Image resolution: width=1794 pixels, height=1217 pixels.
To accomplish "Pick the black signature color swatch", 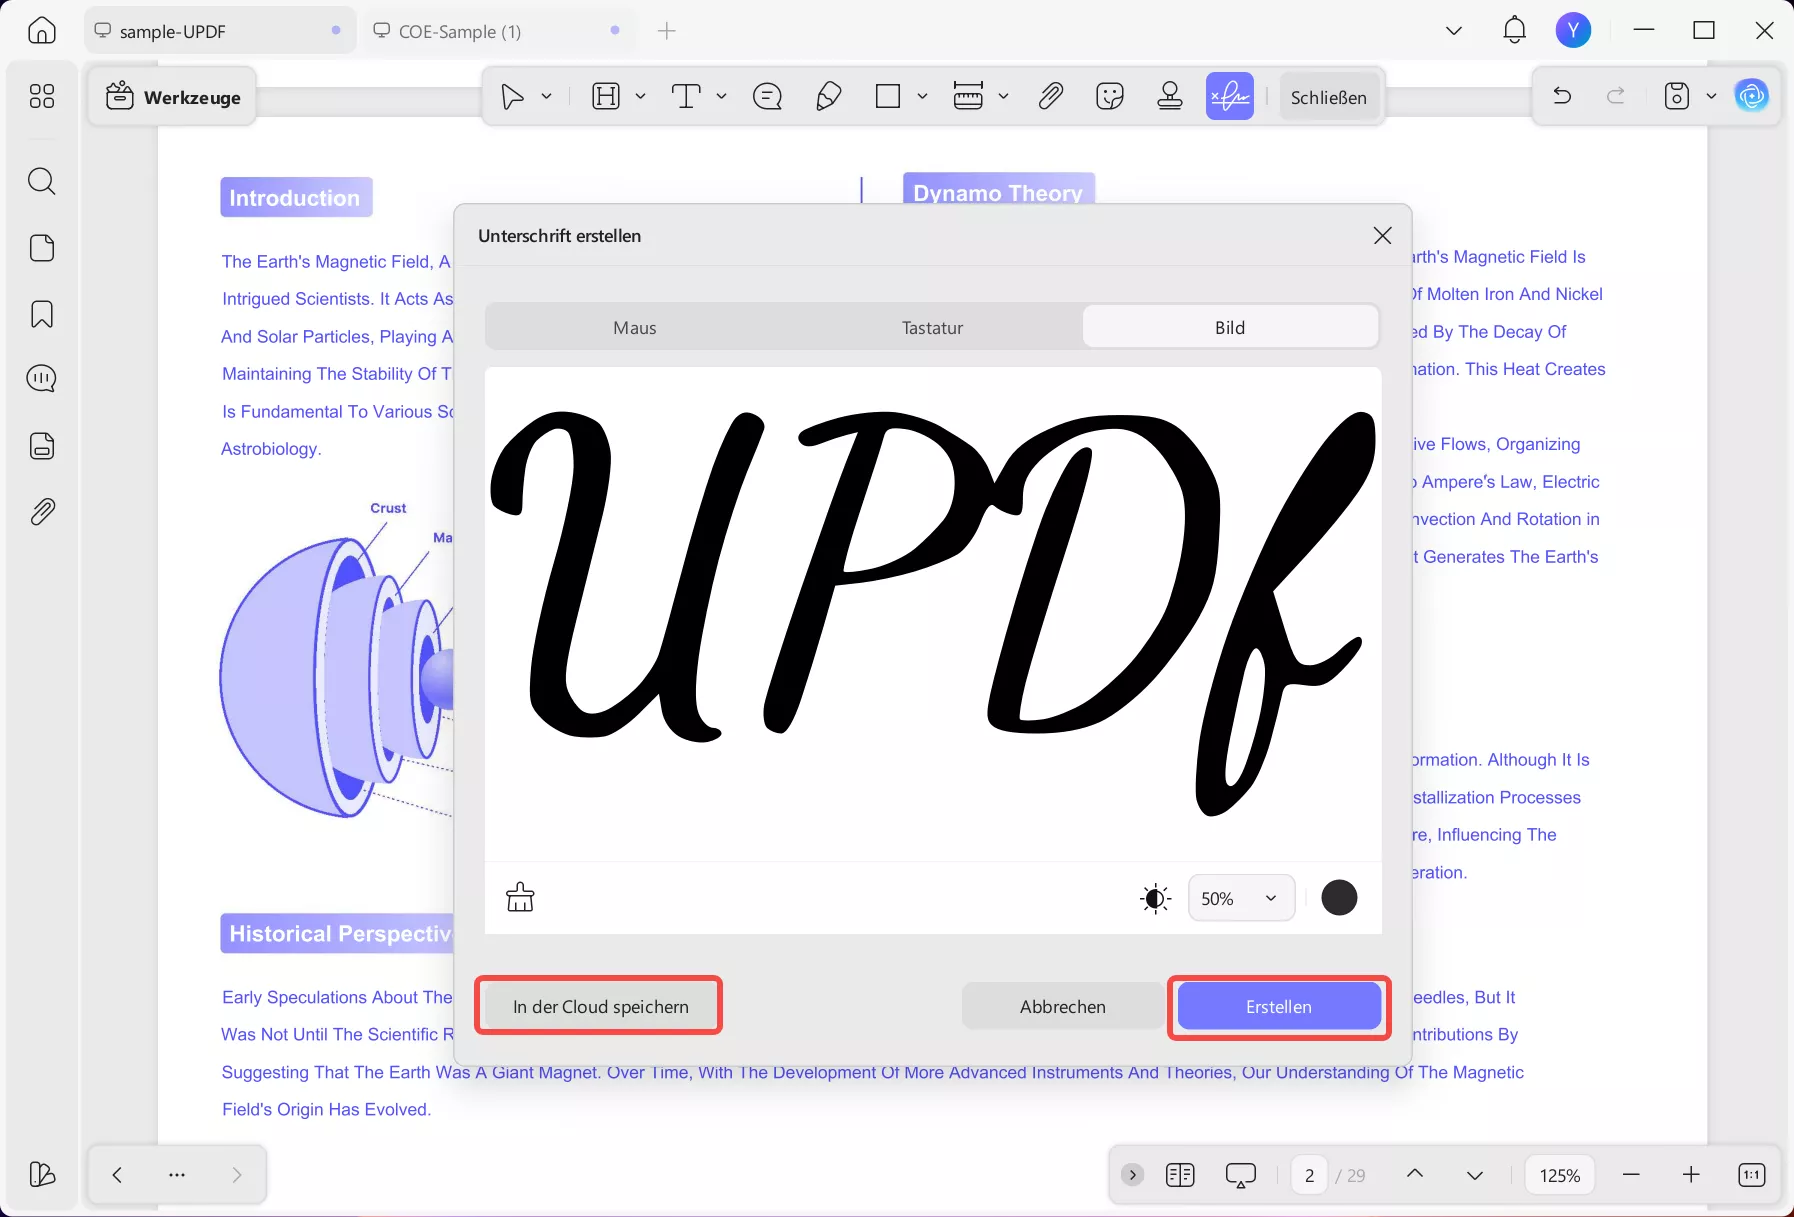I will coord(1339,898).
